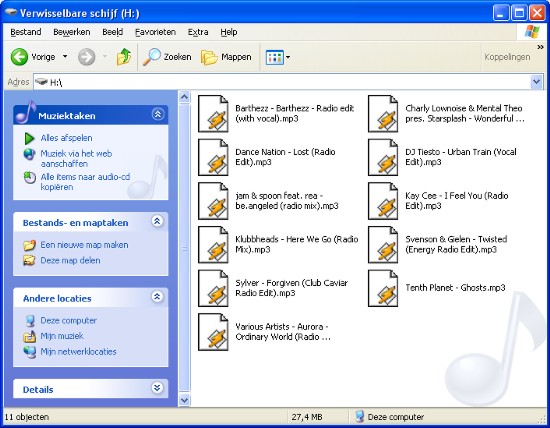Open the Favorieten menu
This screenshot has width=550, height=428.
[155, 32]
